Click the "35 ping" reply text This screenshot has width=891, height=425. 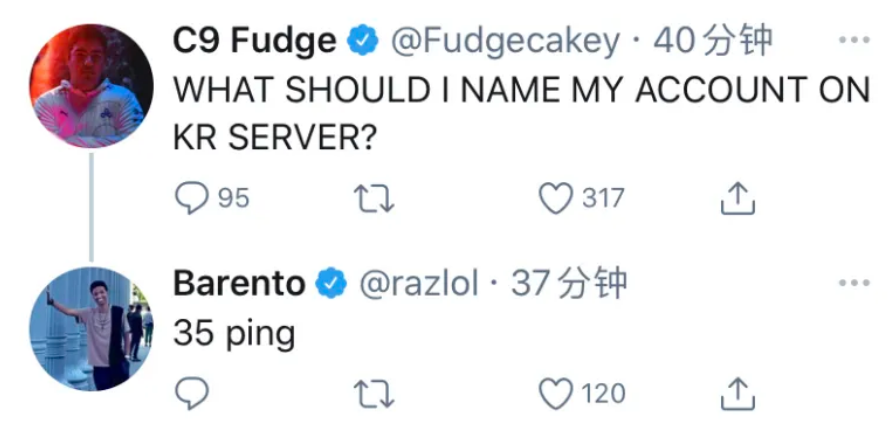tap(234, 332)
